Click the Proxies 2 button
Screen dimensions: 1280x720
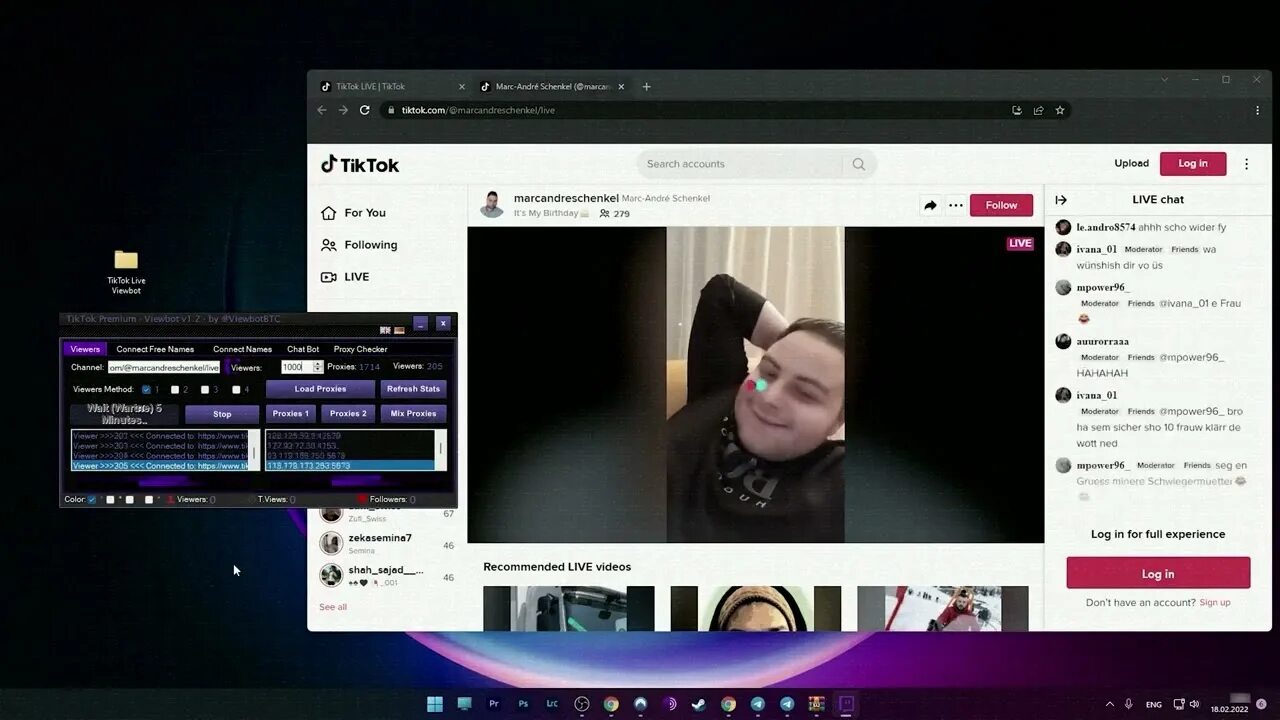click(x=348, y=413)
